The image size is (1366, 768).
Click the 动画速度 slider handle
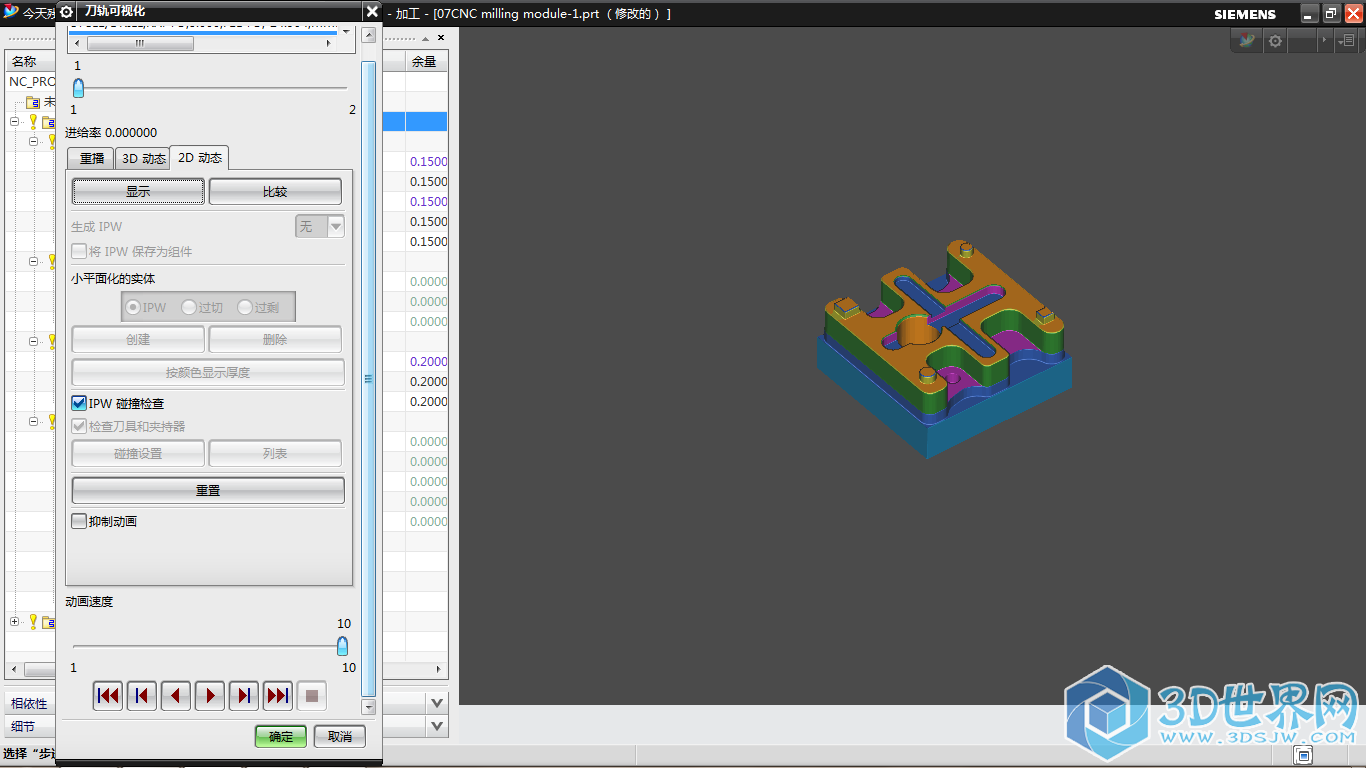pyautogui.click(x=342, y=646)
